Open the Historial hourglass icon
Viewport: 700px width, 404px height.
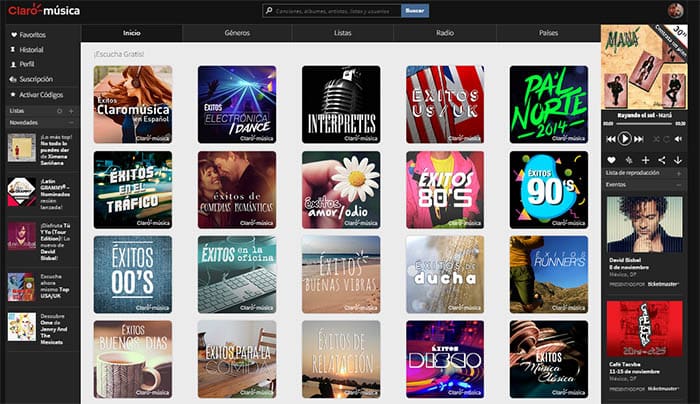[x=13, y=50]
